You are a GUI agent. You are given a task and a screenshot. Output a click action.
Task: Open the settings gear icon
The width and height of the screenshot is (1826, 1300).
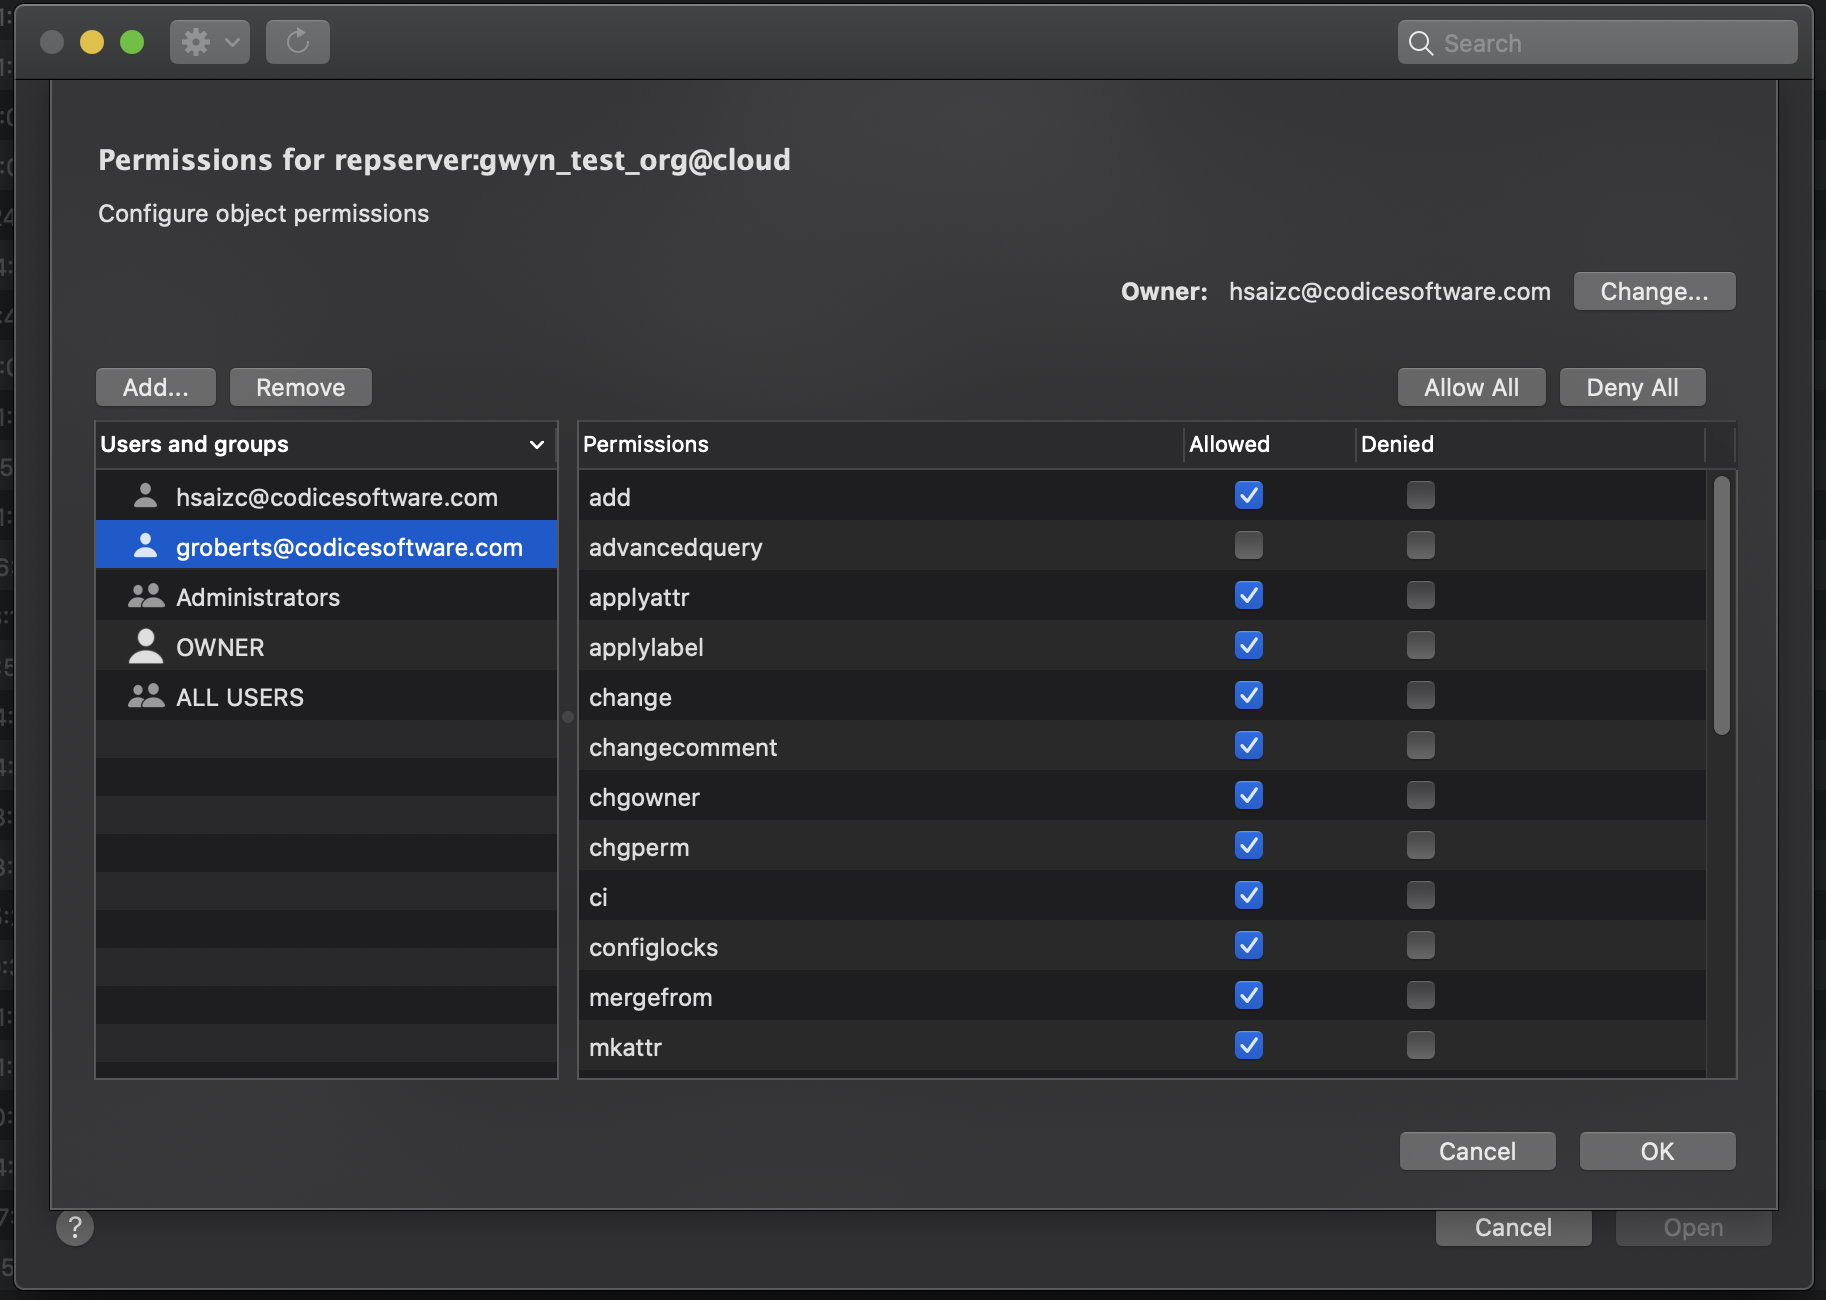[196, 42]
